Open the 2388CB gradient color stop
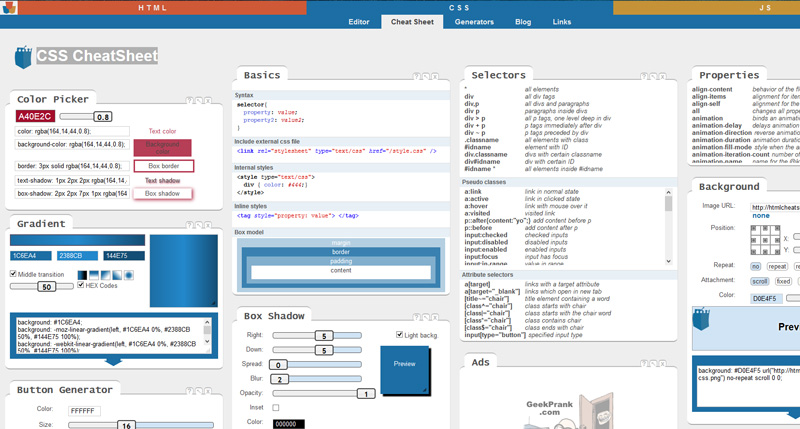Screen dimensions: 800x429 (x=77, y=256)
